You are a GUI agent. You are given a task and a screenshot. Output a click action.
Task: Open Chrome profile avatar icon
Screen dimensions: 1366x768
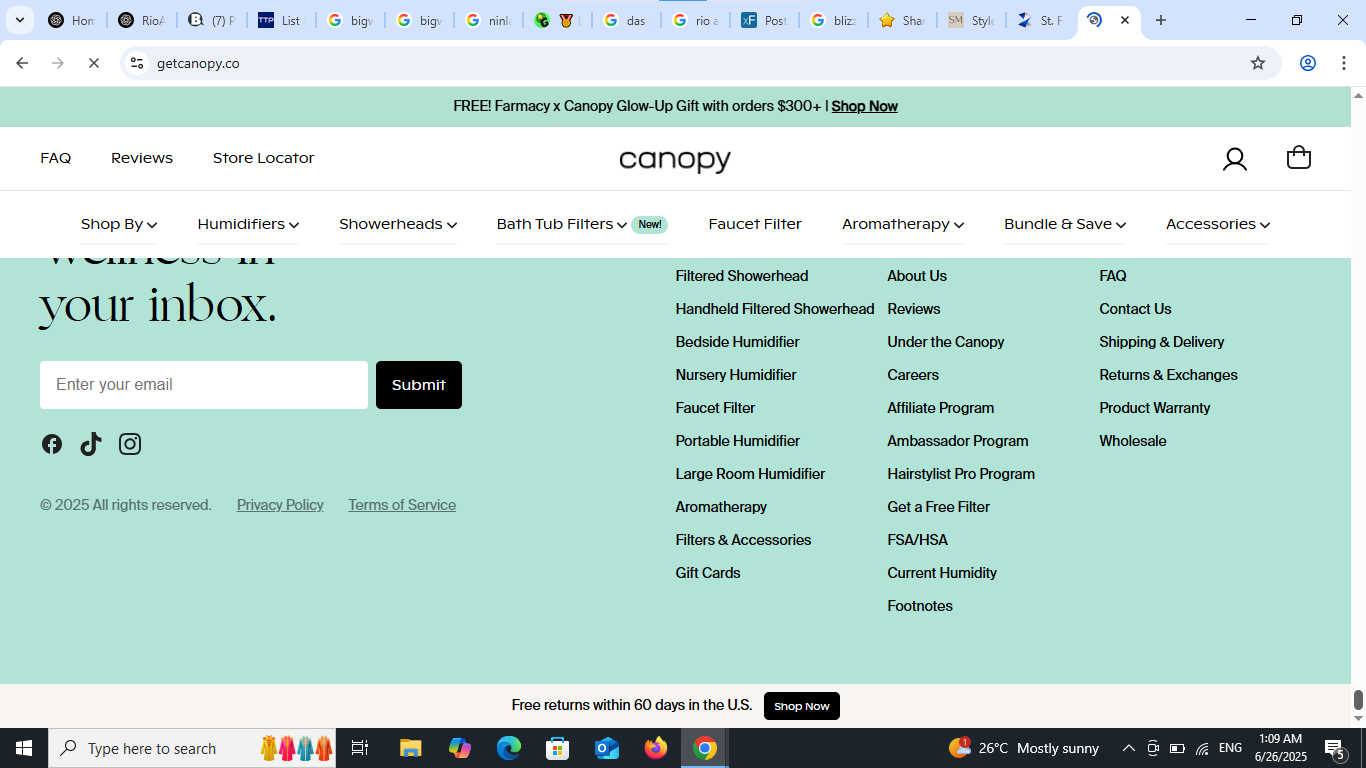click(1307, 63)
